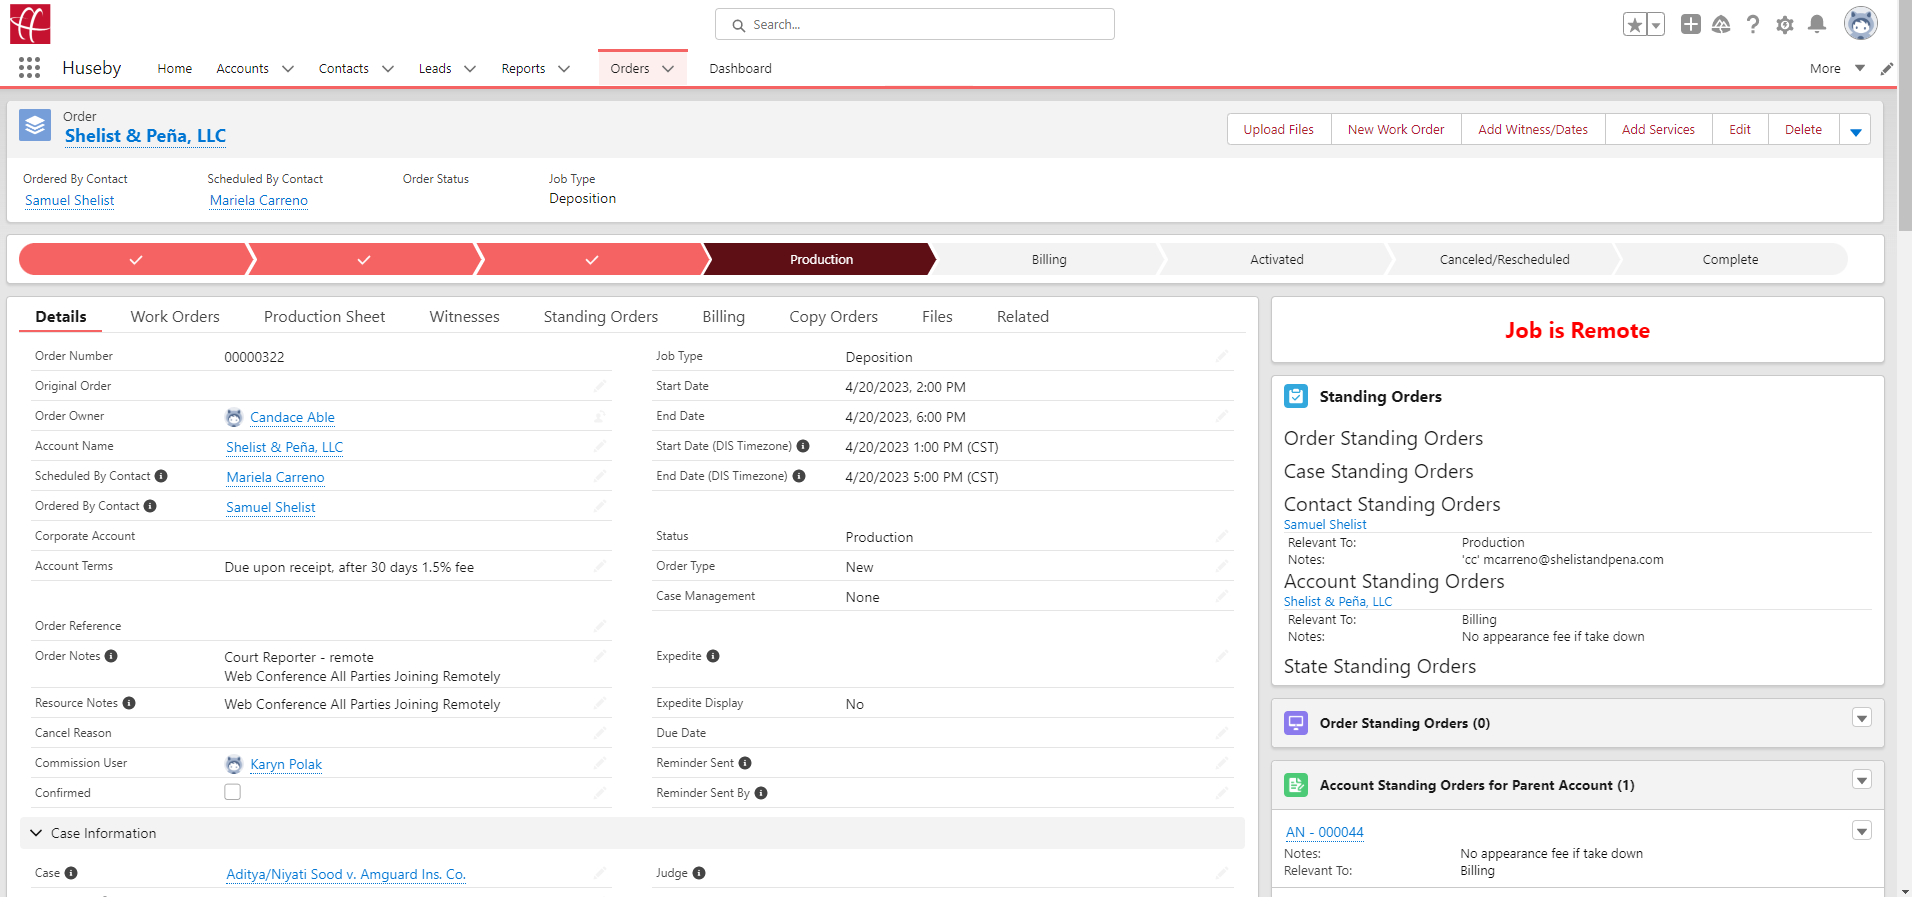Screen dimensions: 1912x897
Task: Open the Files tab
Action: [937, 316]
